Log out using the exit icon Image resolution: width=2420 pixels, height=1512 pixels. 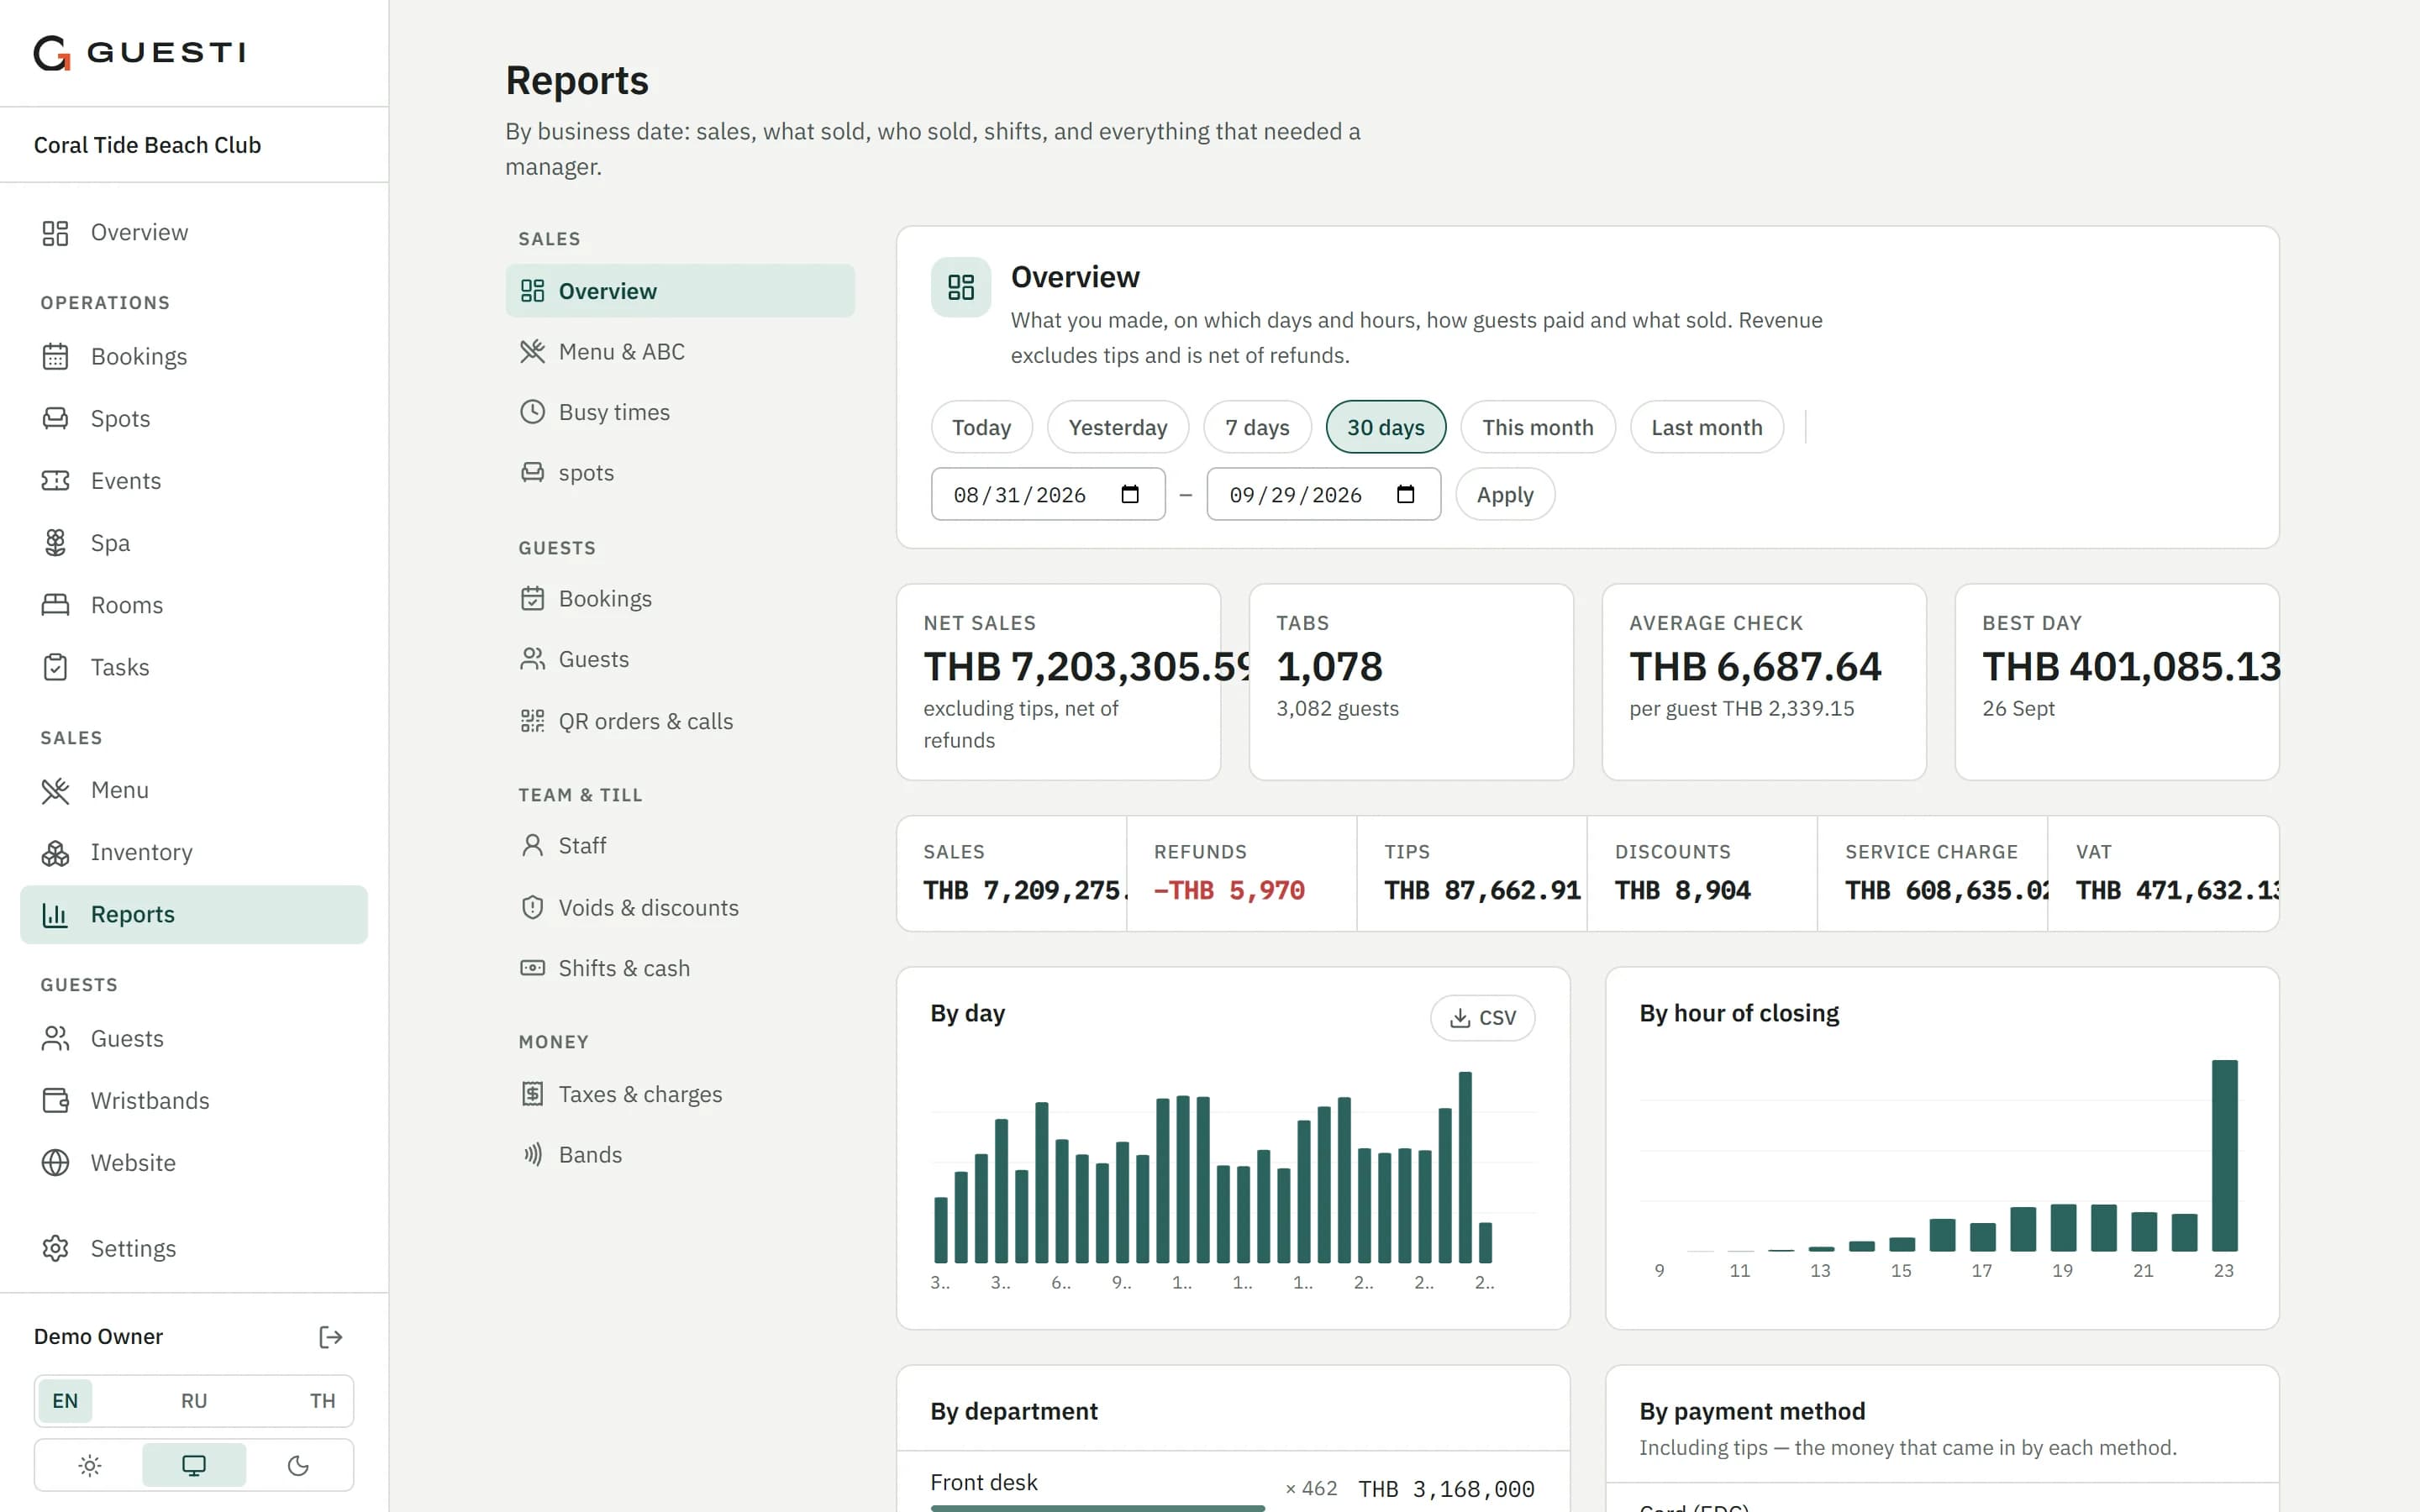[x=330, y=1337]
